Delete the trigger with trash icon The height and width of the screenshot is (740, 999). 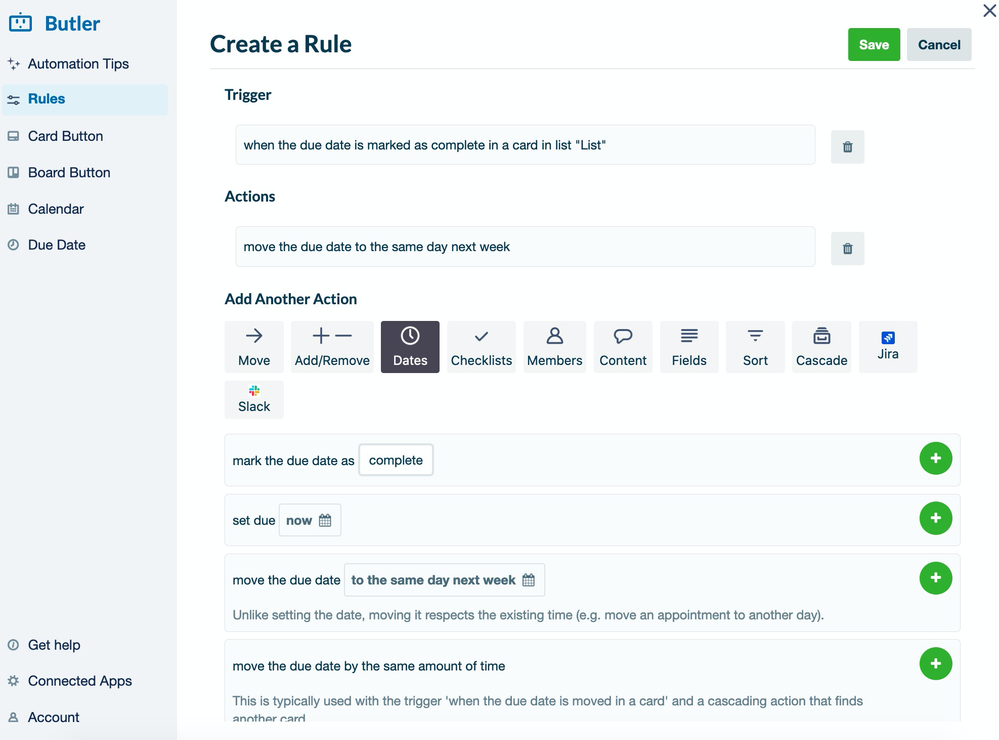847,147
